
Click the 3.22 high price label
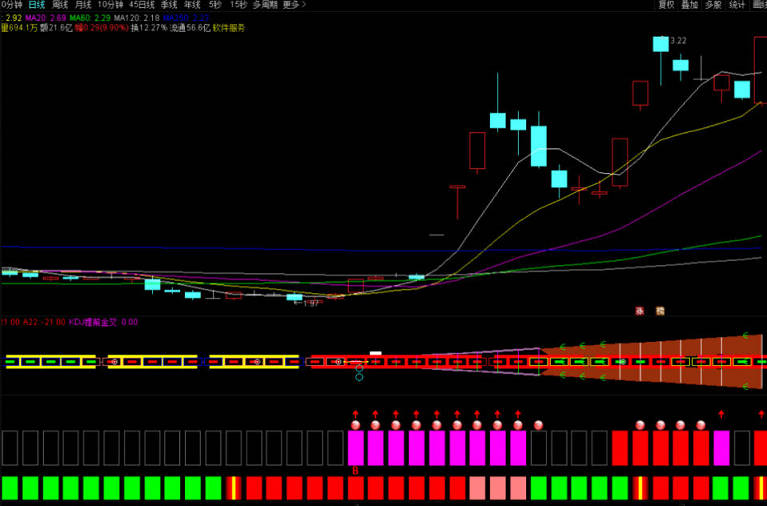click(x=678, y=41)
